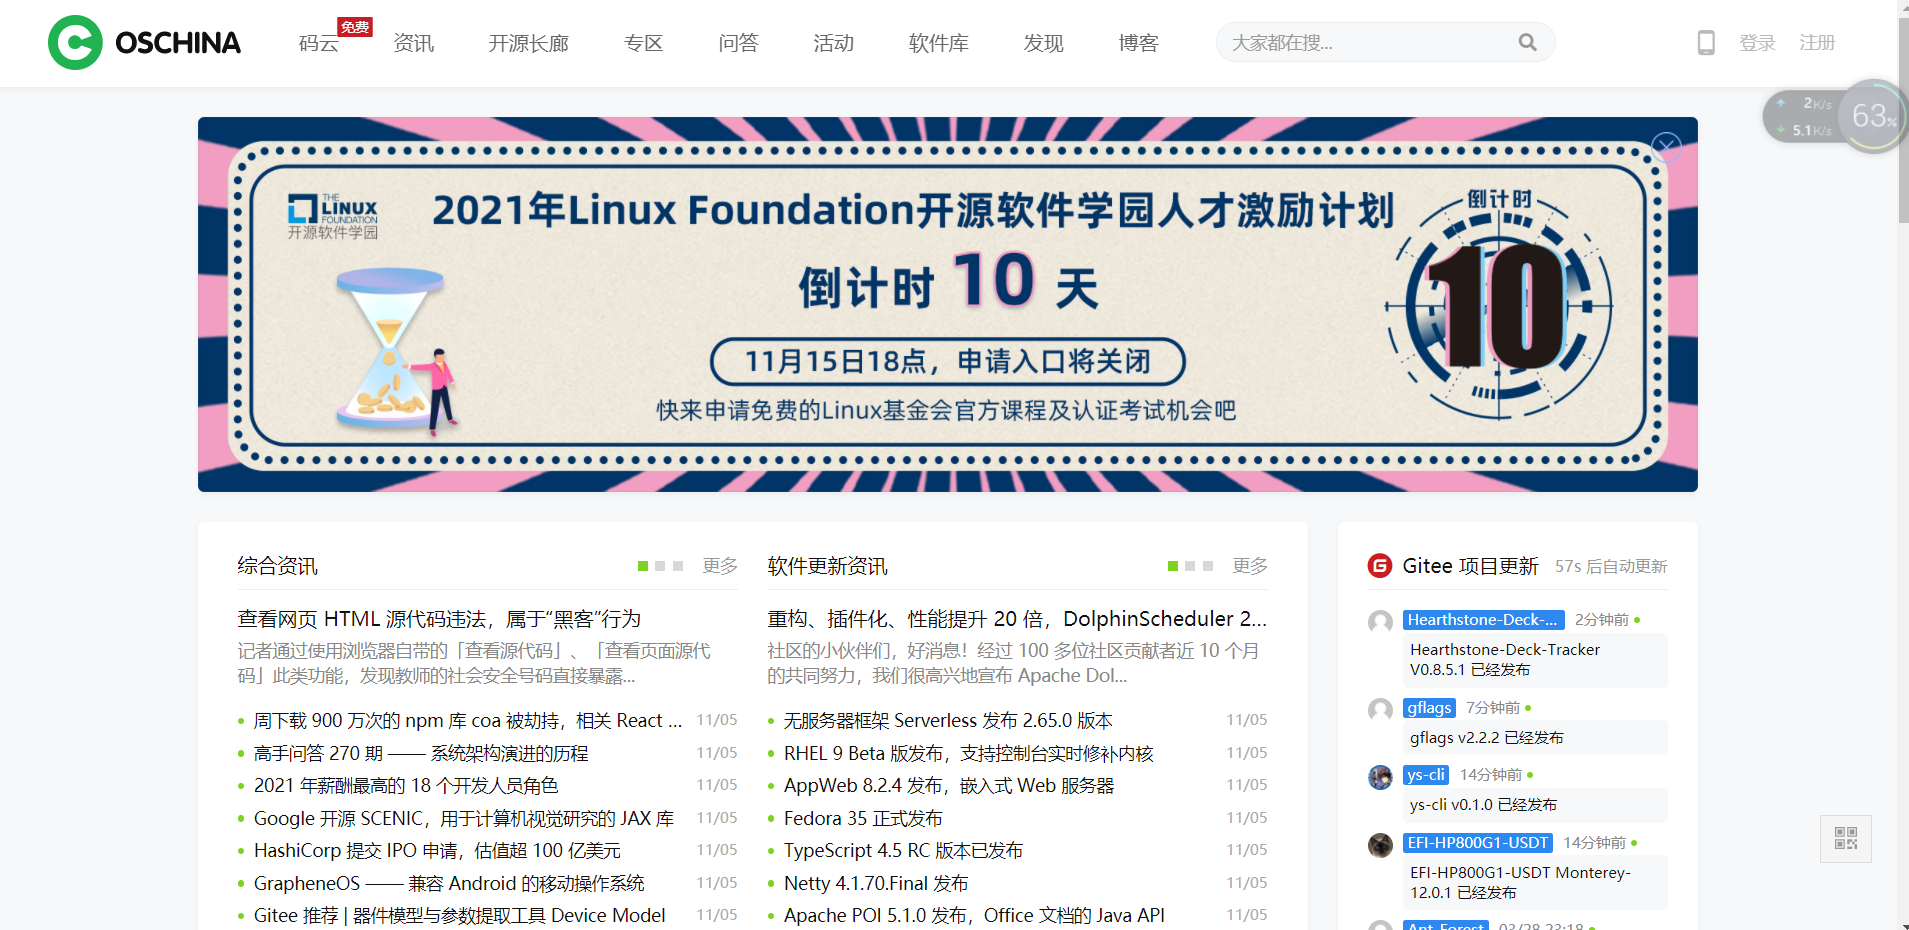1909x930 pixels.
Task: Click the search magnifier icon
Action: click(x=1527, y=42)
